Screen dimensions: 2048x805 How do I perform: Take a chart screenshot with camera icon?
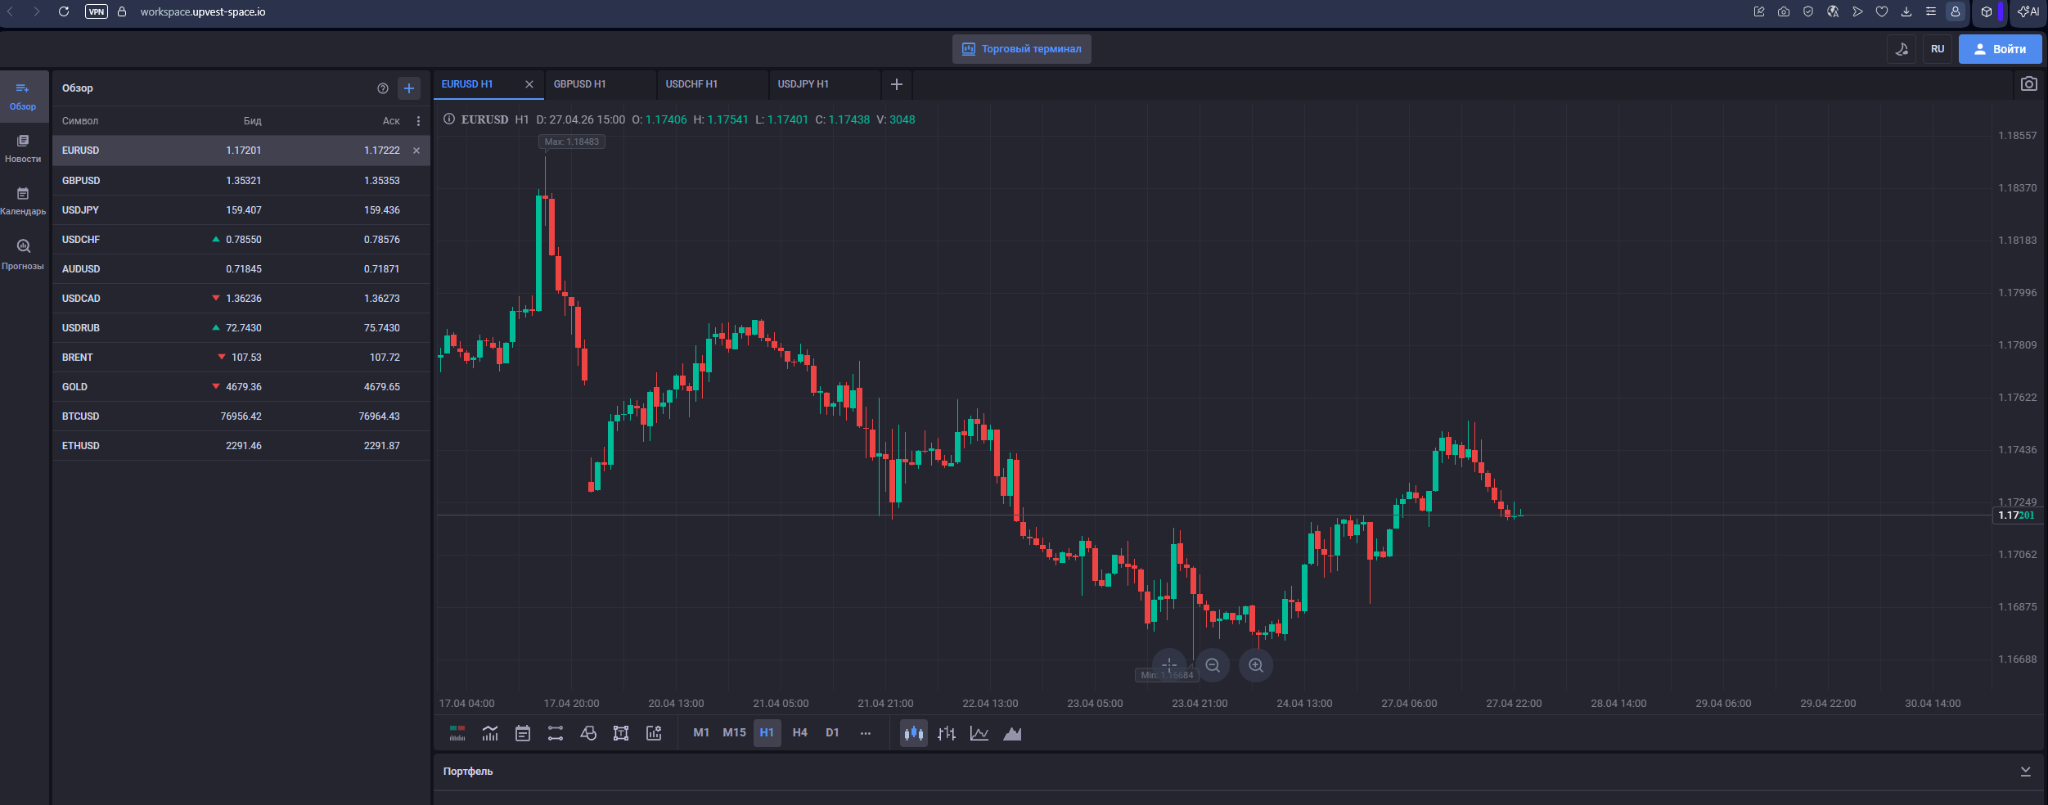point(2029,84)
